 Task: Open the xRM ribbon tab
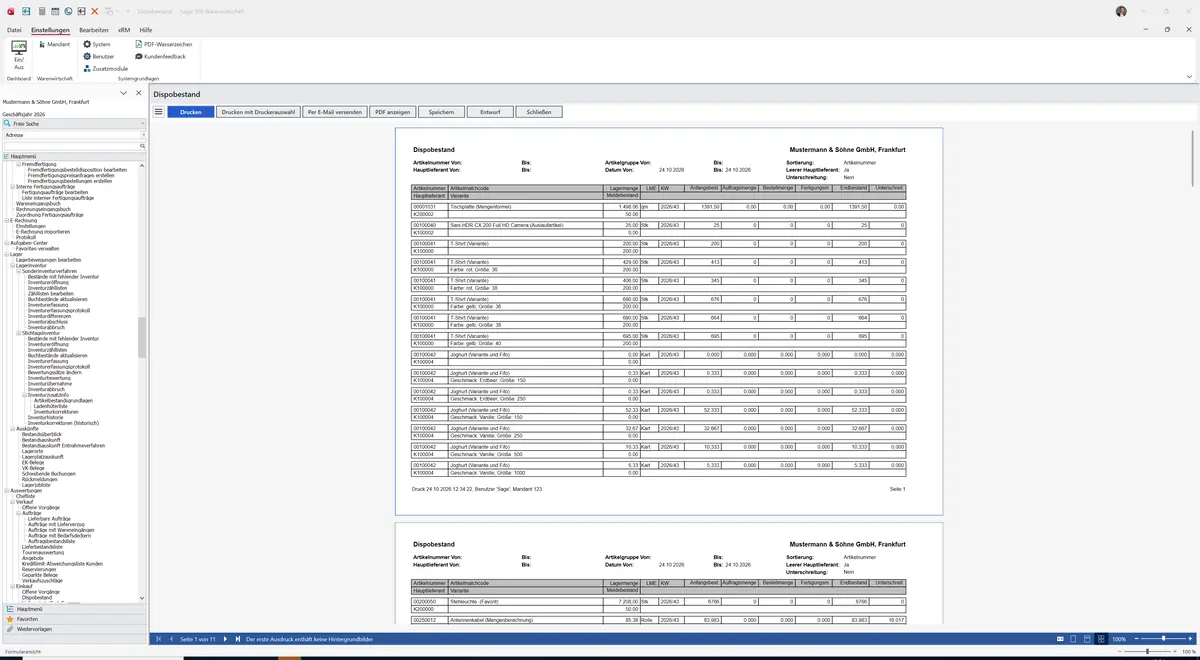(x=124, y=30)
